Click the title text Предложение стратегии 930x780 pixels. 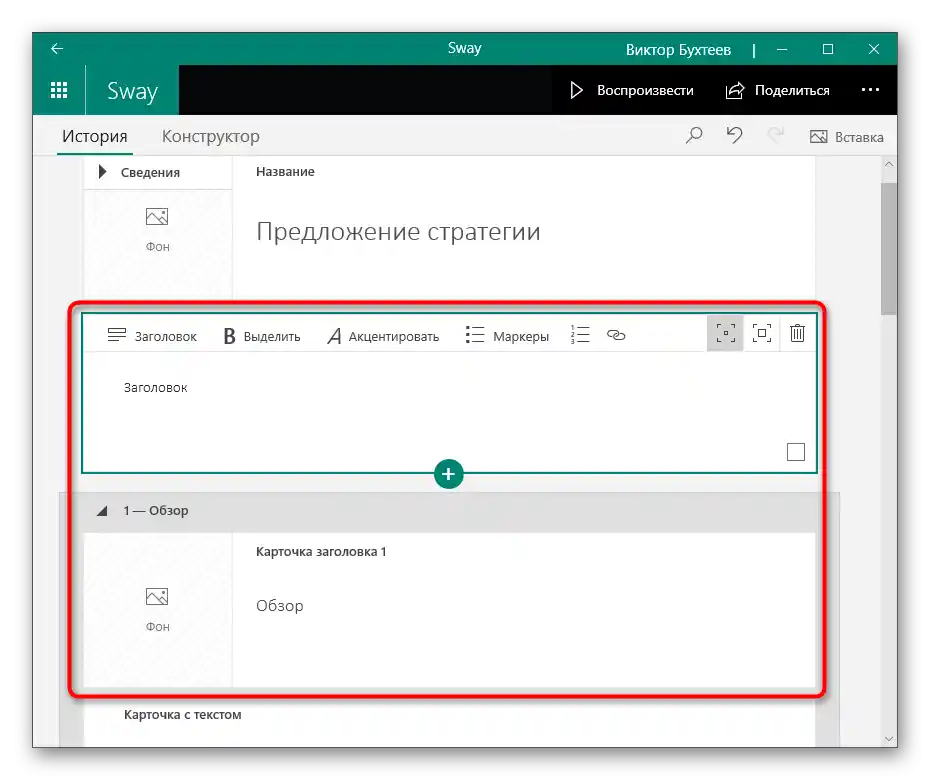(x=398, y=231)
